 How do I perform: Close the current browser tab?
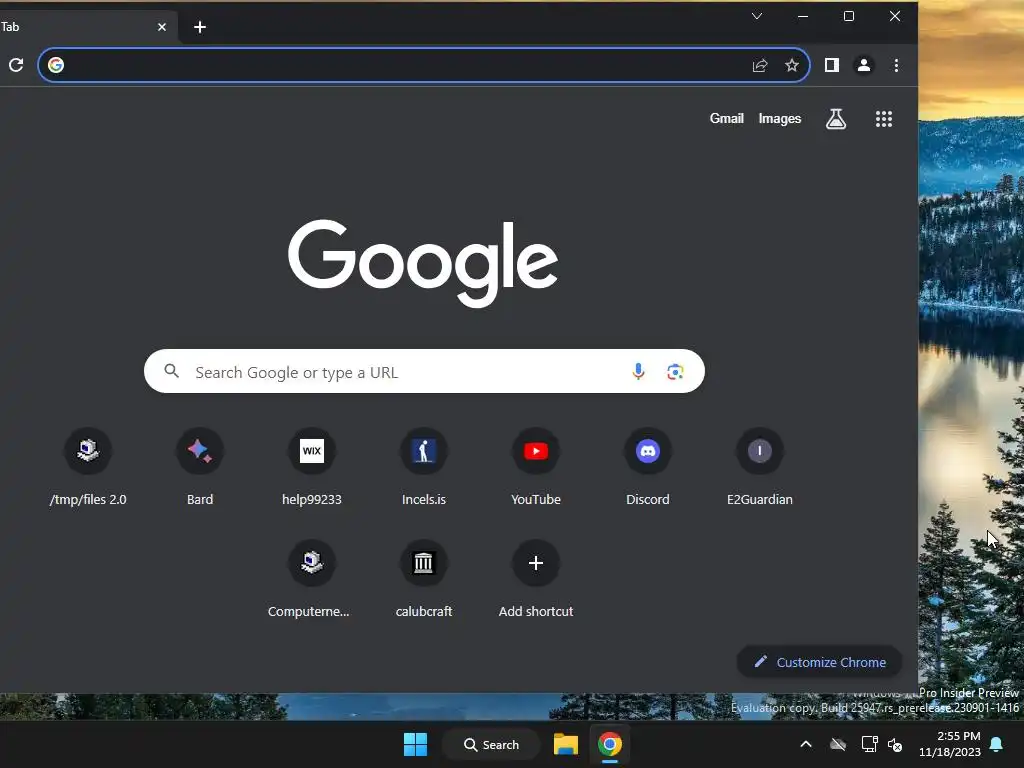tap(162, 27)
